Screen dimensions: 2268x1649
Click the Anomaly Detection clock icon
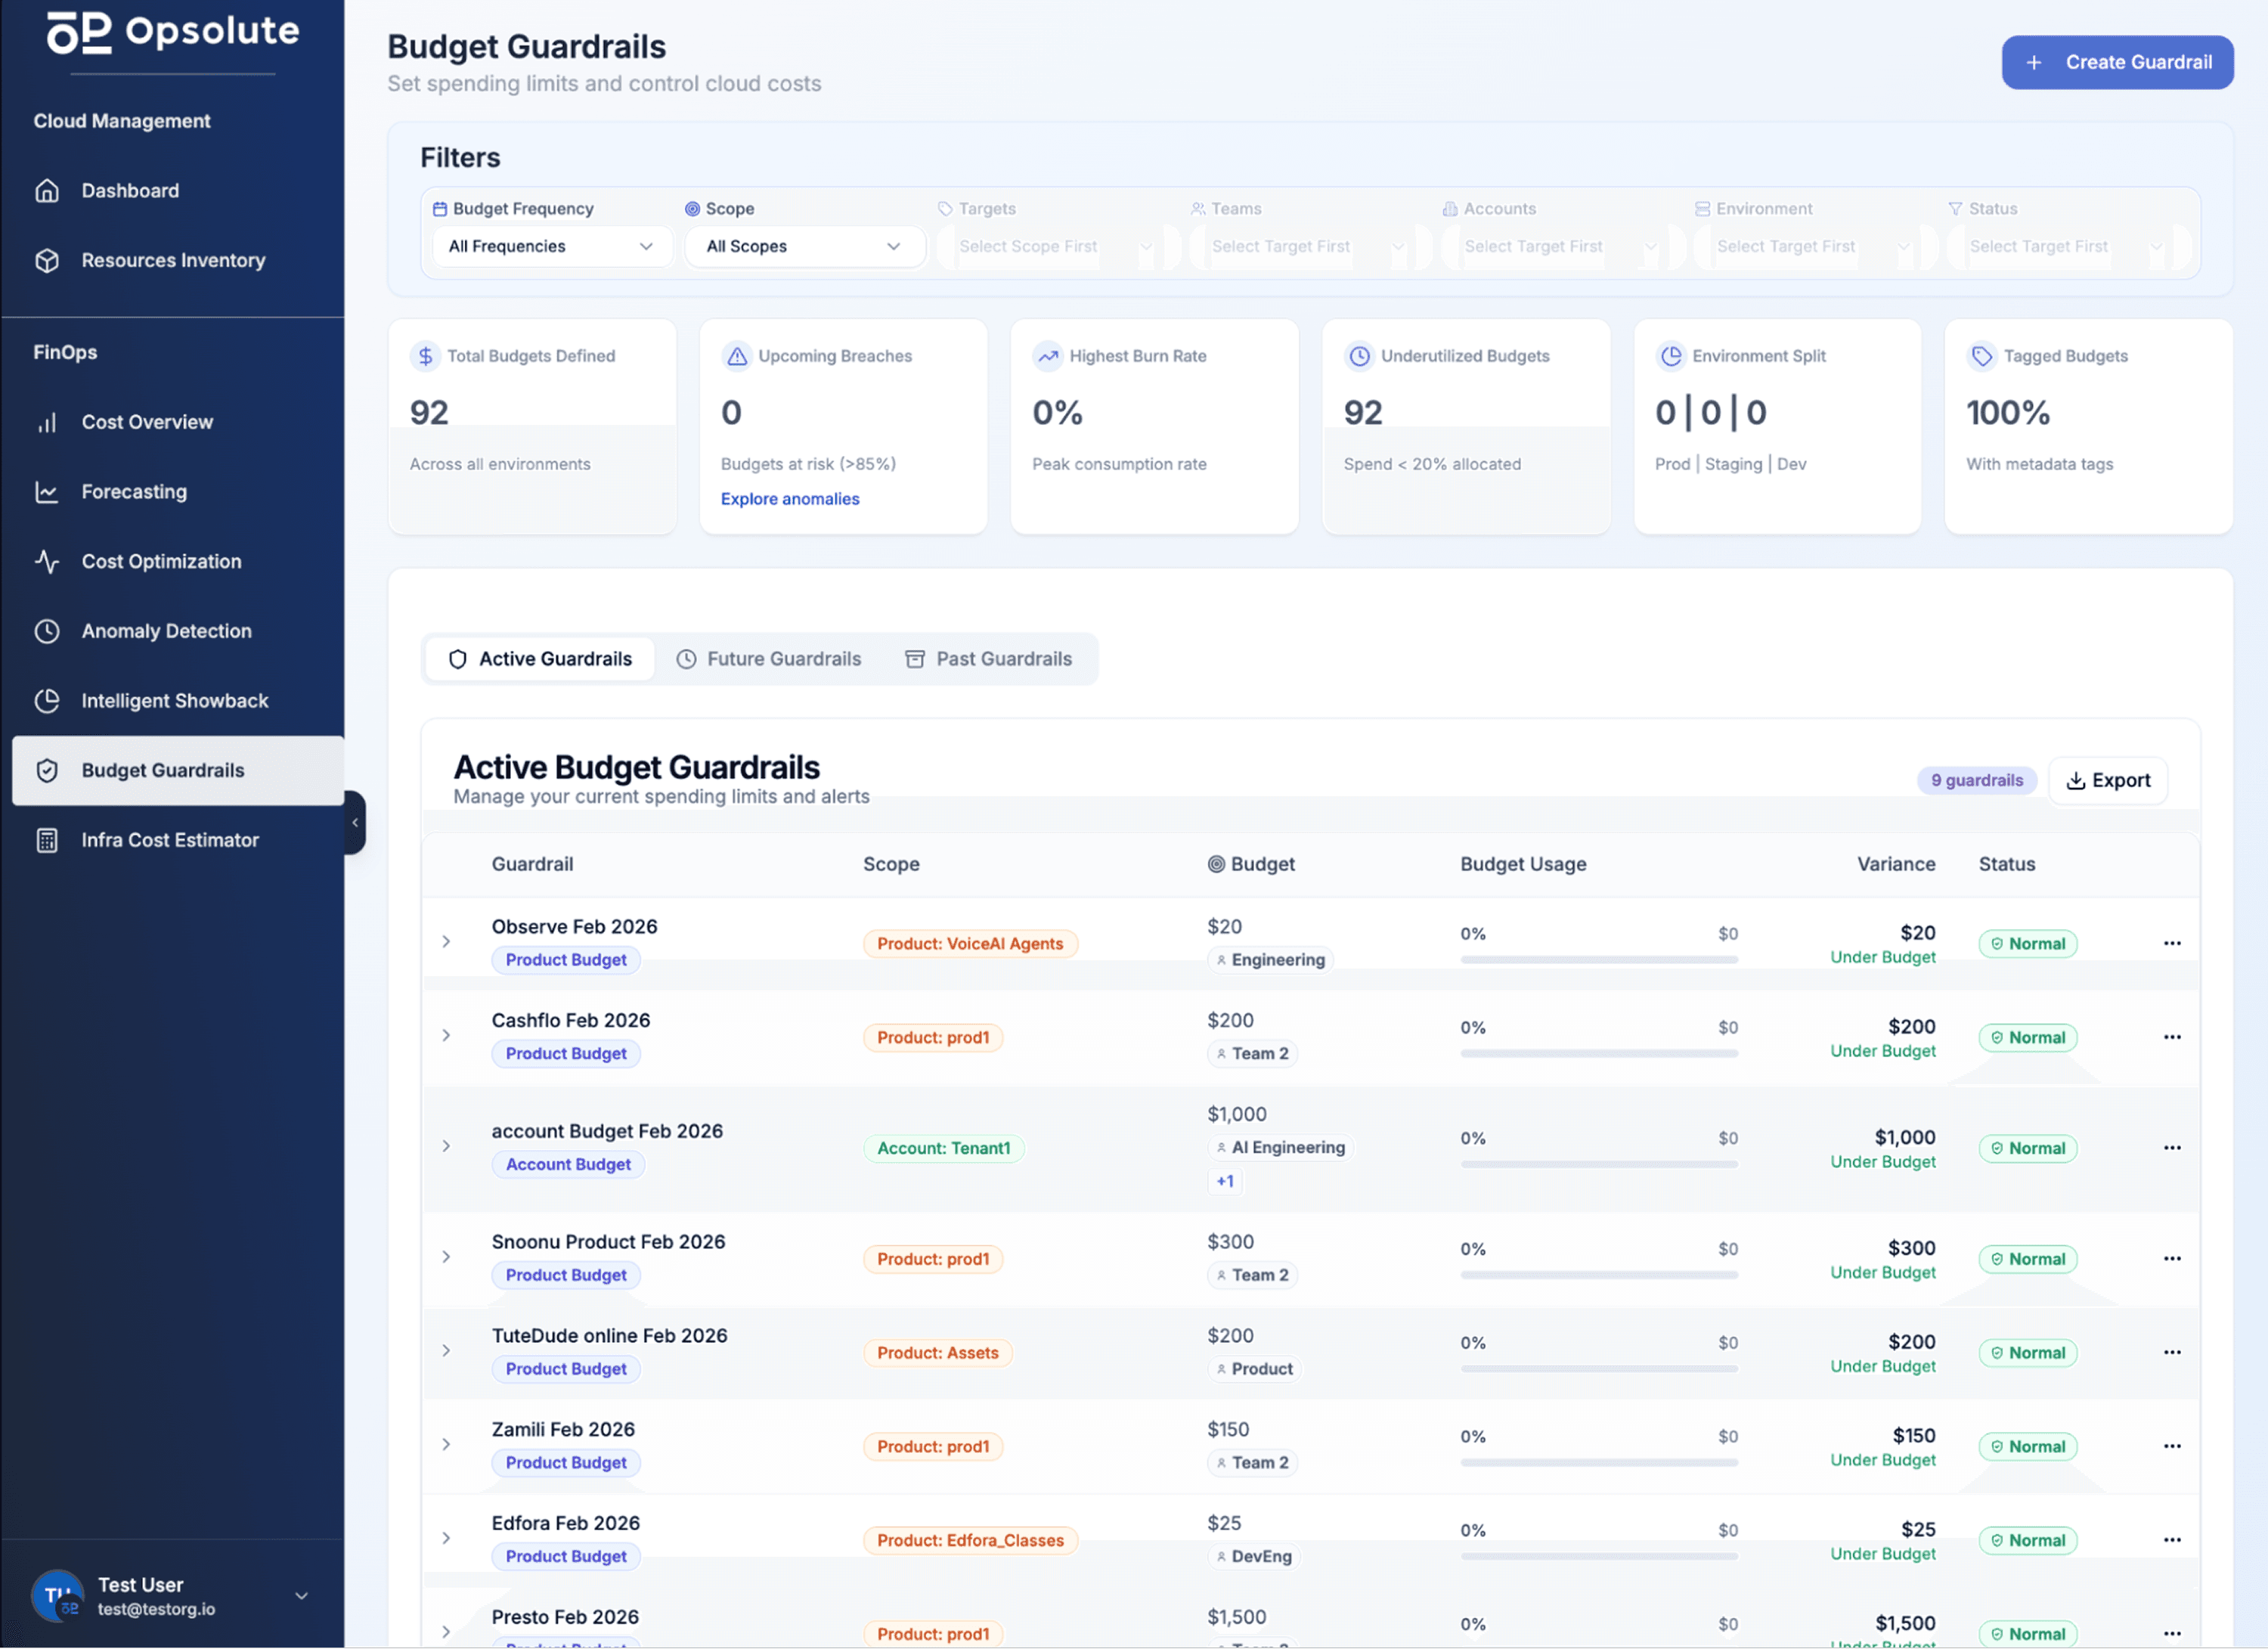click(47, 631)
